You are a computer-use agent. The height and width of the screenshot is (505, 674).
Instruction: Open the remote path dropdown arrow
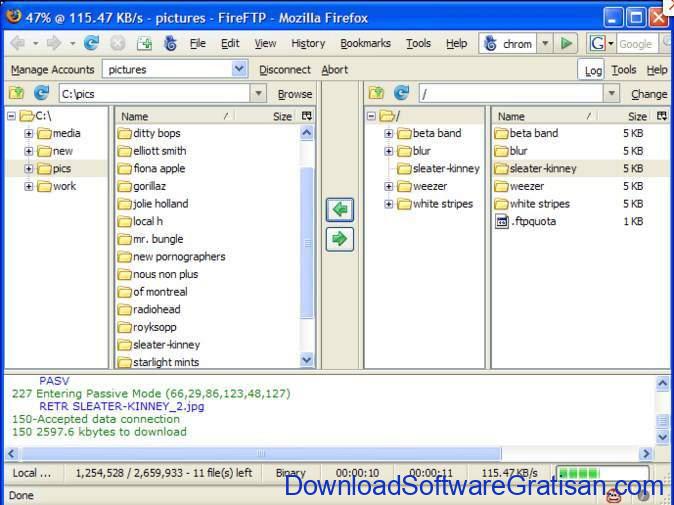pyautogui.click(x=611, y=93)
